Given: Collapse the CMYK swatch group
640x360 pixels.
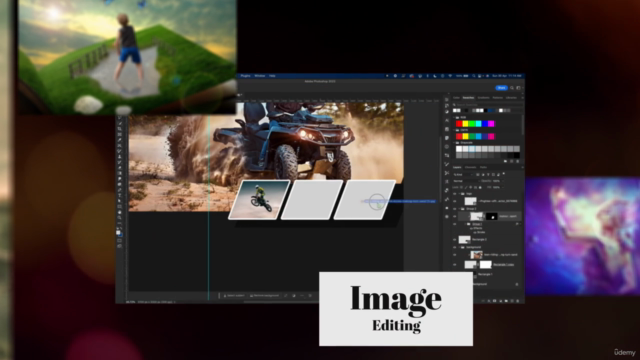Looking at the screenshot, I should click(454, 130).
